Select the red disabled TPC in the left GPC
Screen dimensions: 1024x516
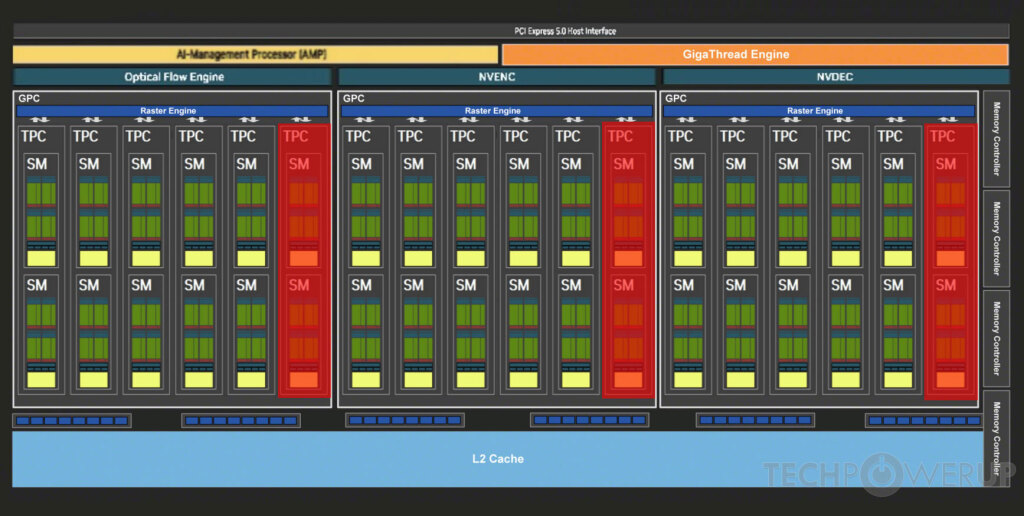pyautogui.click(x=304, y=260)
